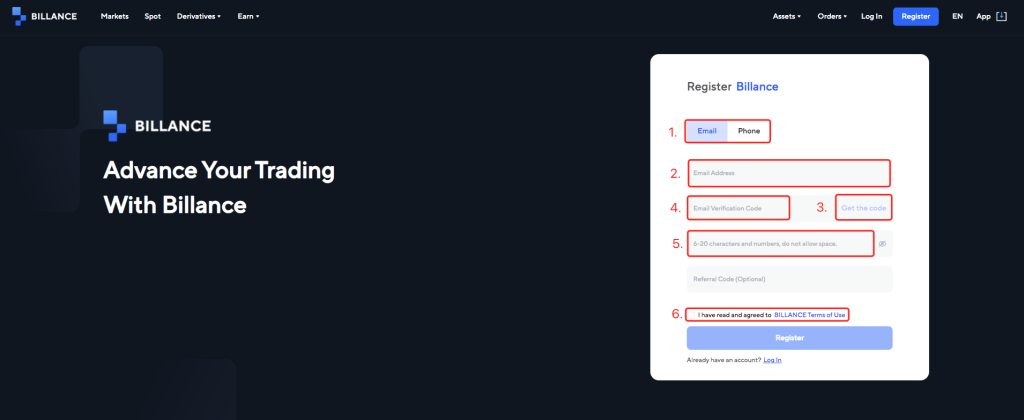Click the Email Address input field

point(788,174)
